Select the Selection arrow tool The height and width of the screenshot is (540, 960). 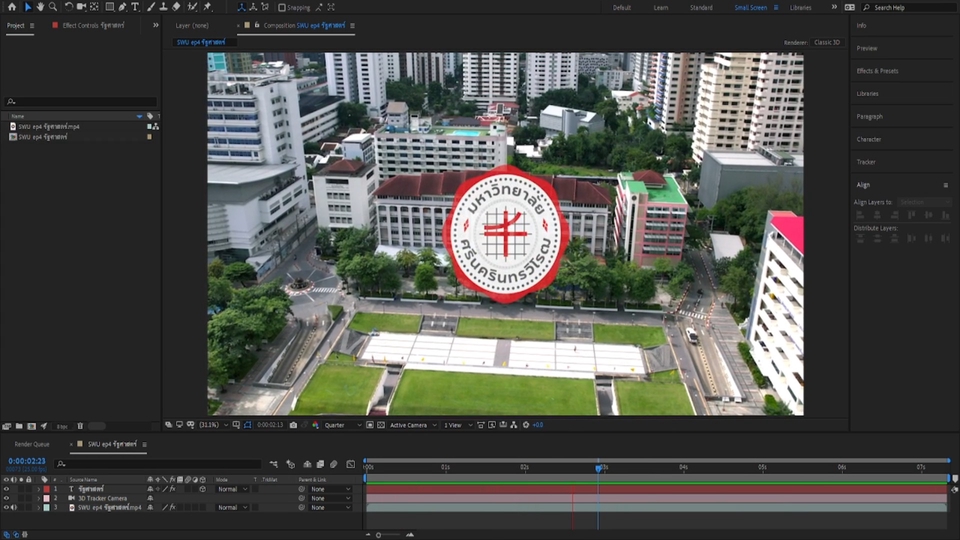(28, 7)
